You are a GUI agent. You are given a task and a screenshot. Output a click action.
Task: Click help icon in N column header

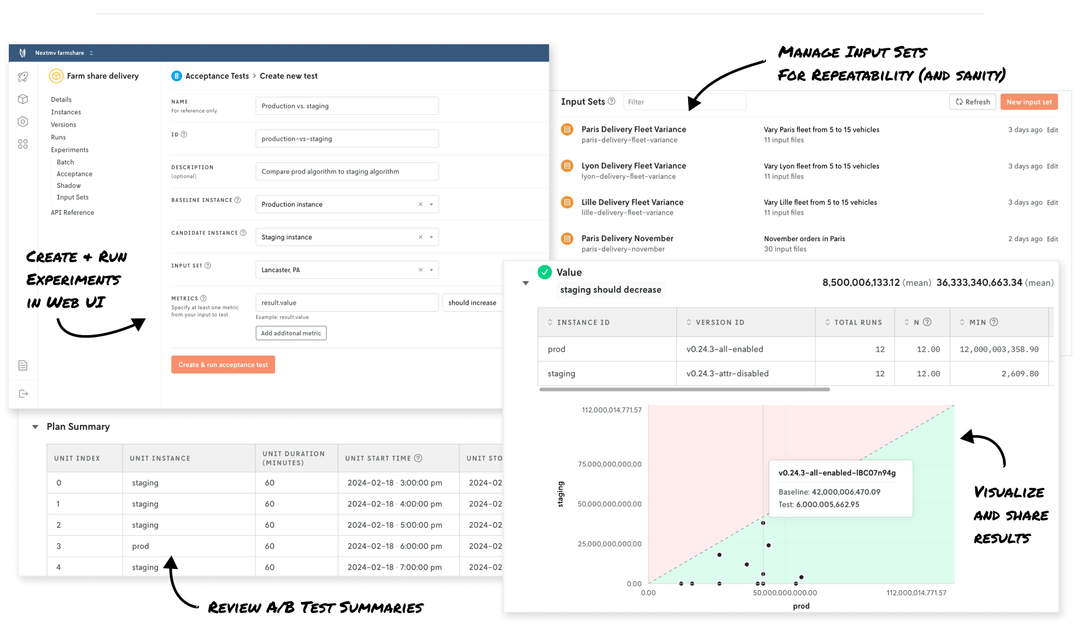coord(927,322)
